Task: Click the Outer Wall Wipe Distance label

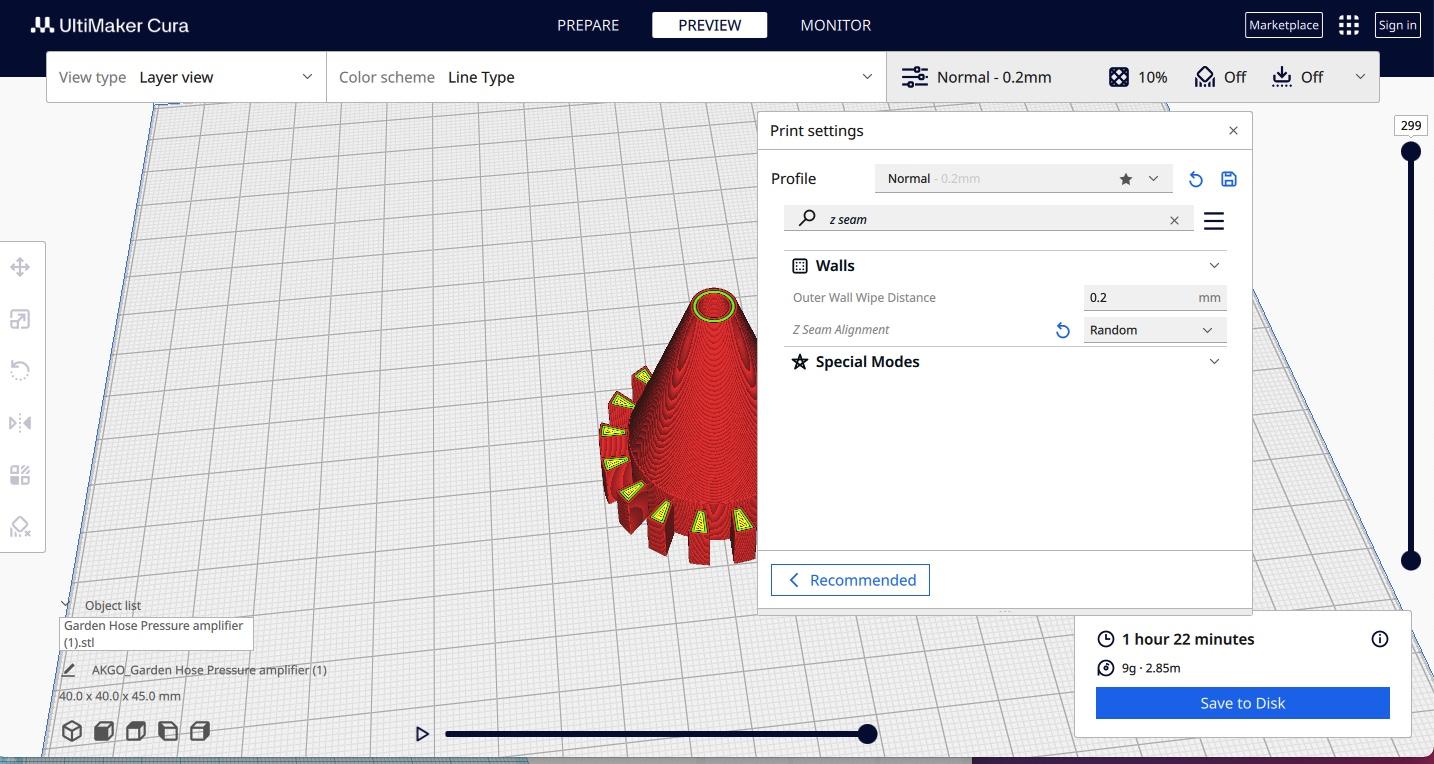Action: (864, 298)
